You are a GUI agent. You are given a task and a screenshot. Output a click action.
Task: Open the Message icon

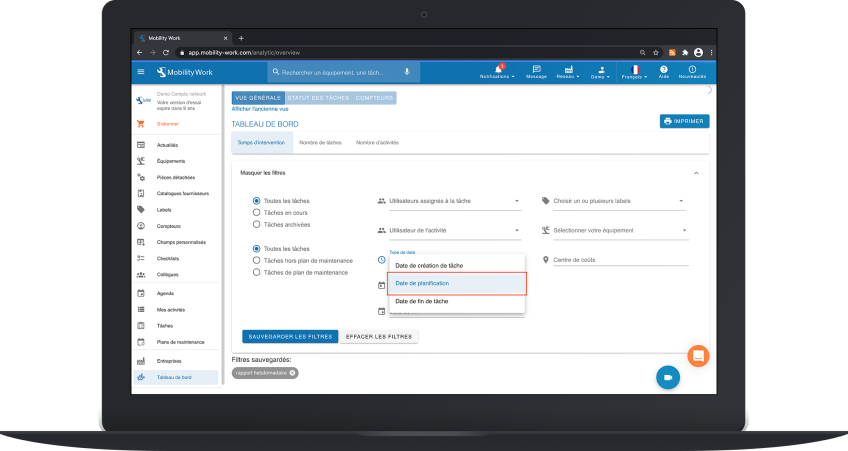click(x=536, y=71)
